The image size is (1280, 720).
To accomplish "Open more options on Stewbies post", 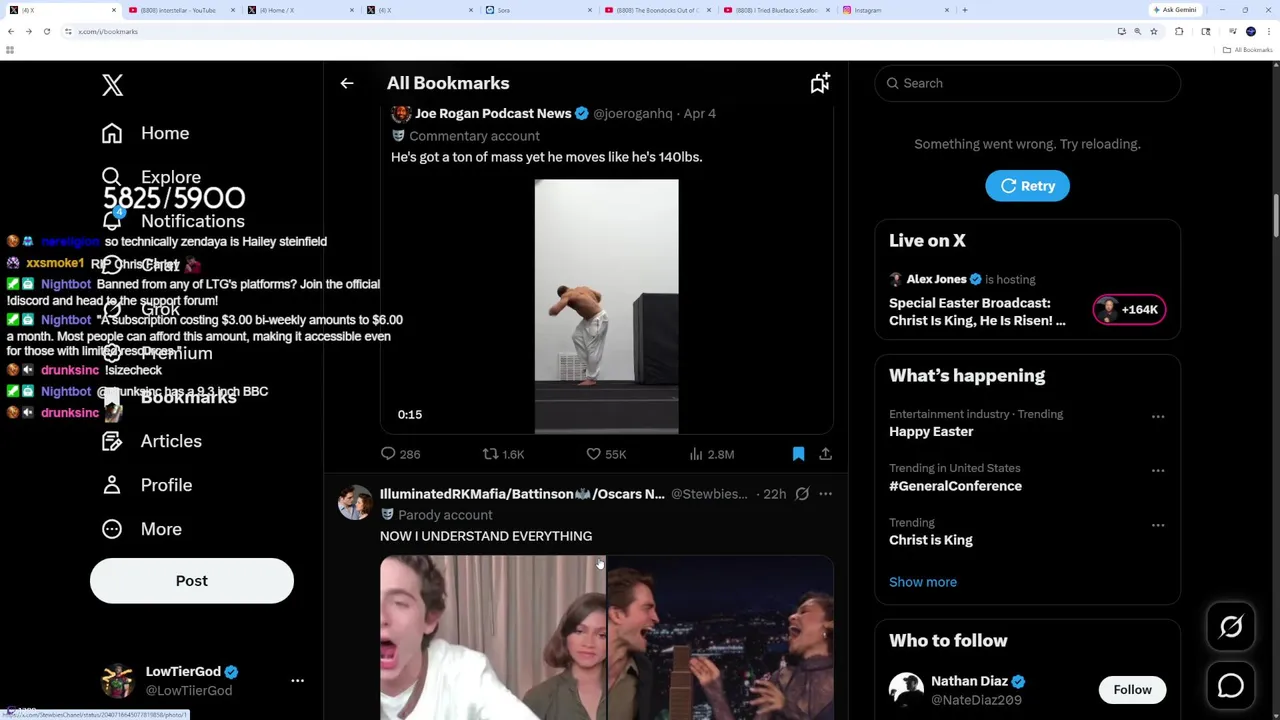I will pos(825,494).
